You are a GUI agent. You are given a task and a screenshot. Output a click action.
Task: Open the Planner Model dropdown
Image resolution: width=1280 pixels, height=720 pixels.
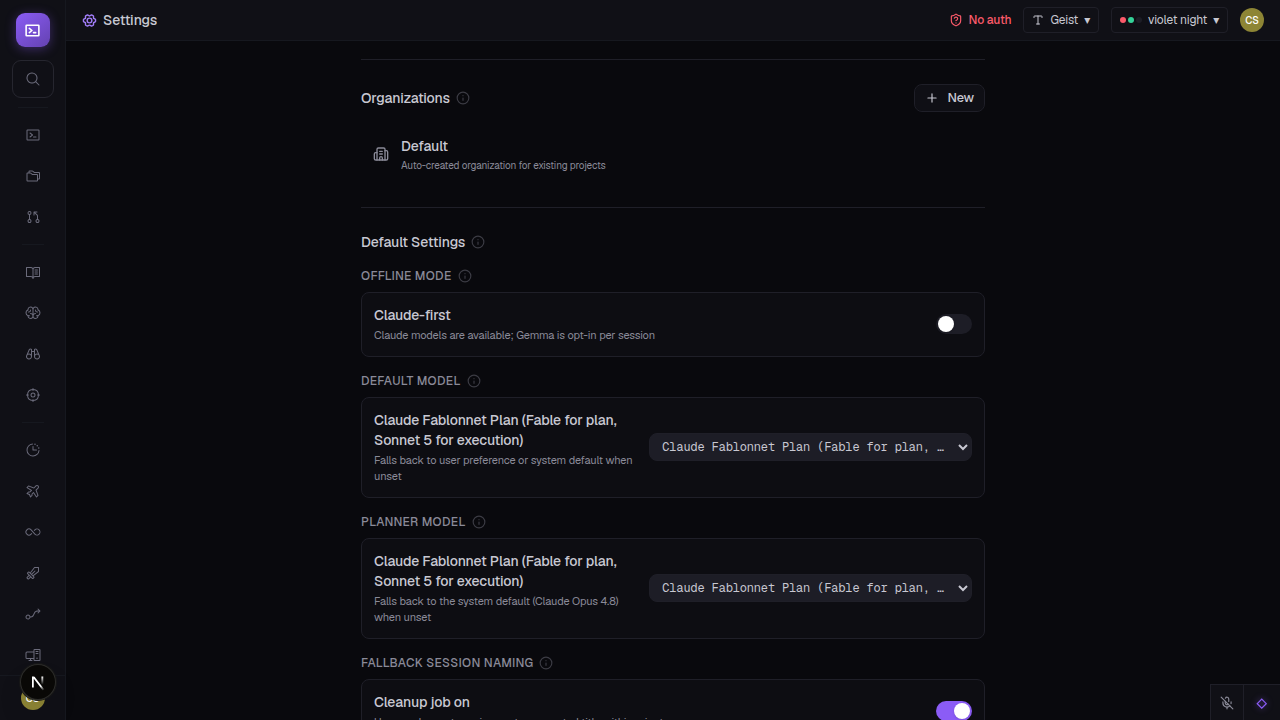pyautogui.click(x=810, y=588)
